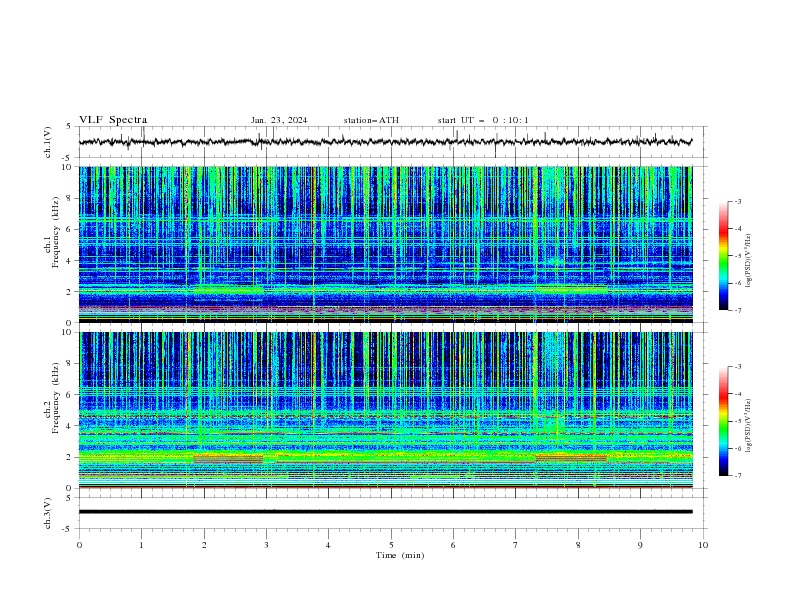The height and width of the screenshot is (612, 792).
Task: Click the time axis tick label "6"
Action: click(453, 545)
